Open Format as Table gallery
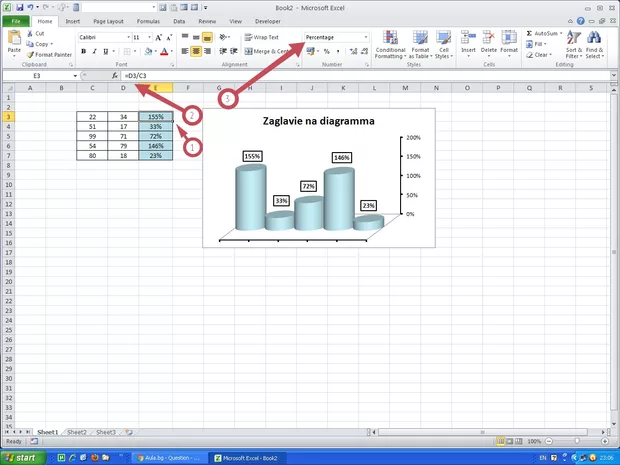 [420, 44]
